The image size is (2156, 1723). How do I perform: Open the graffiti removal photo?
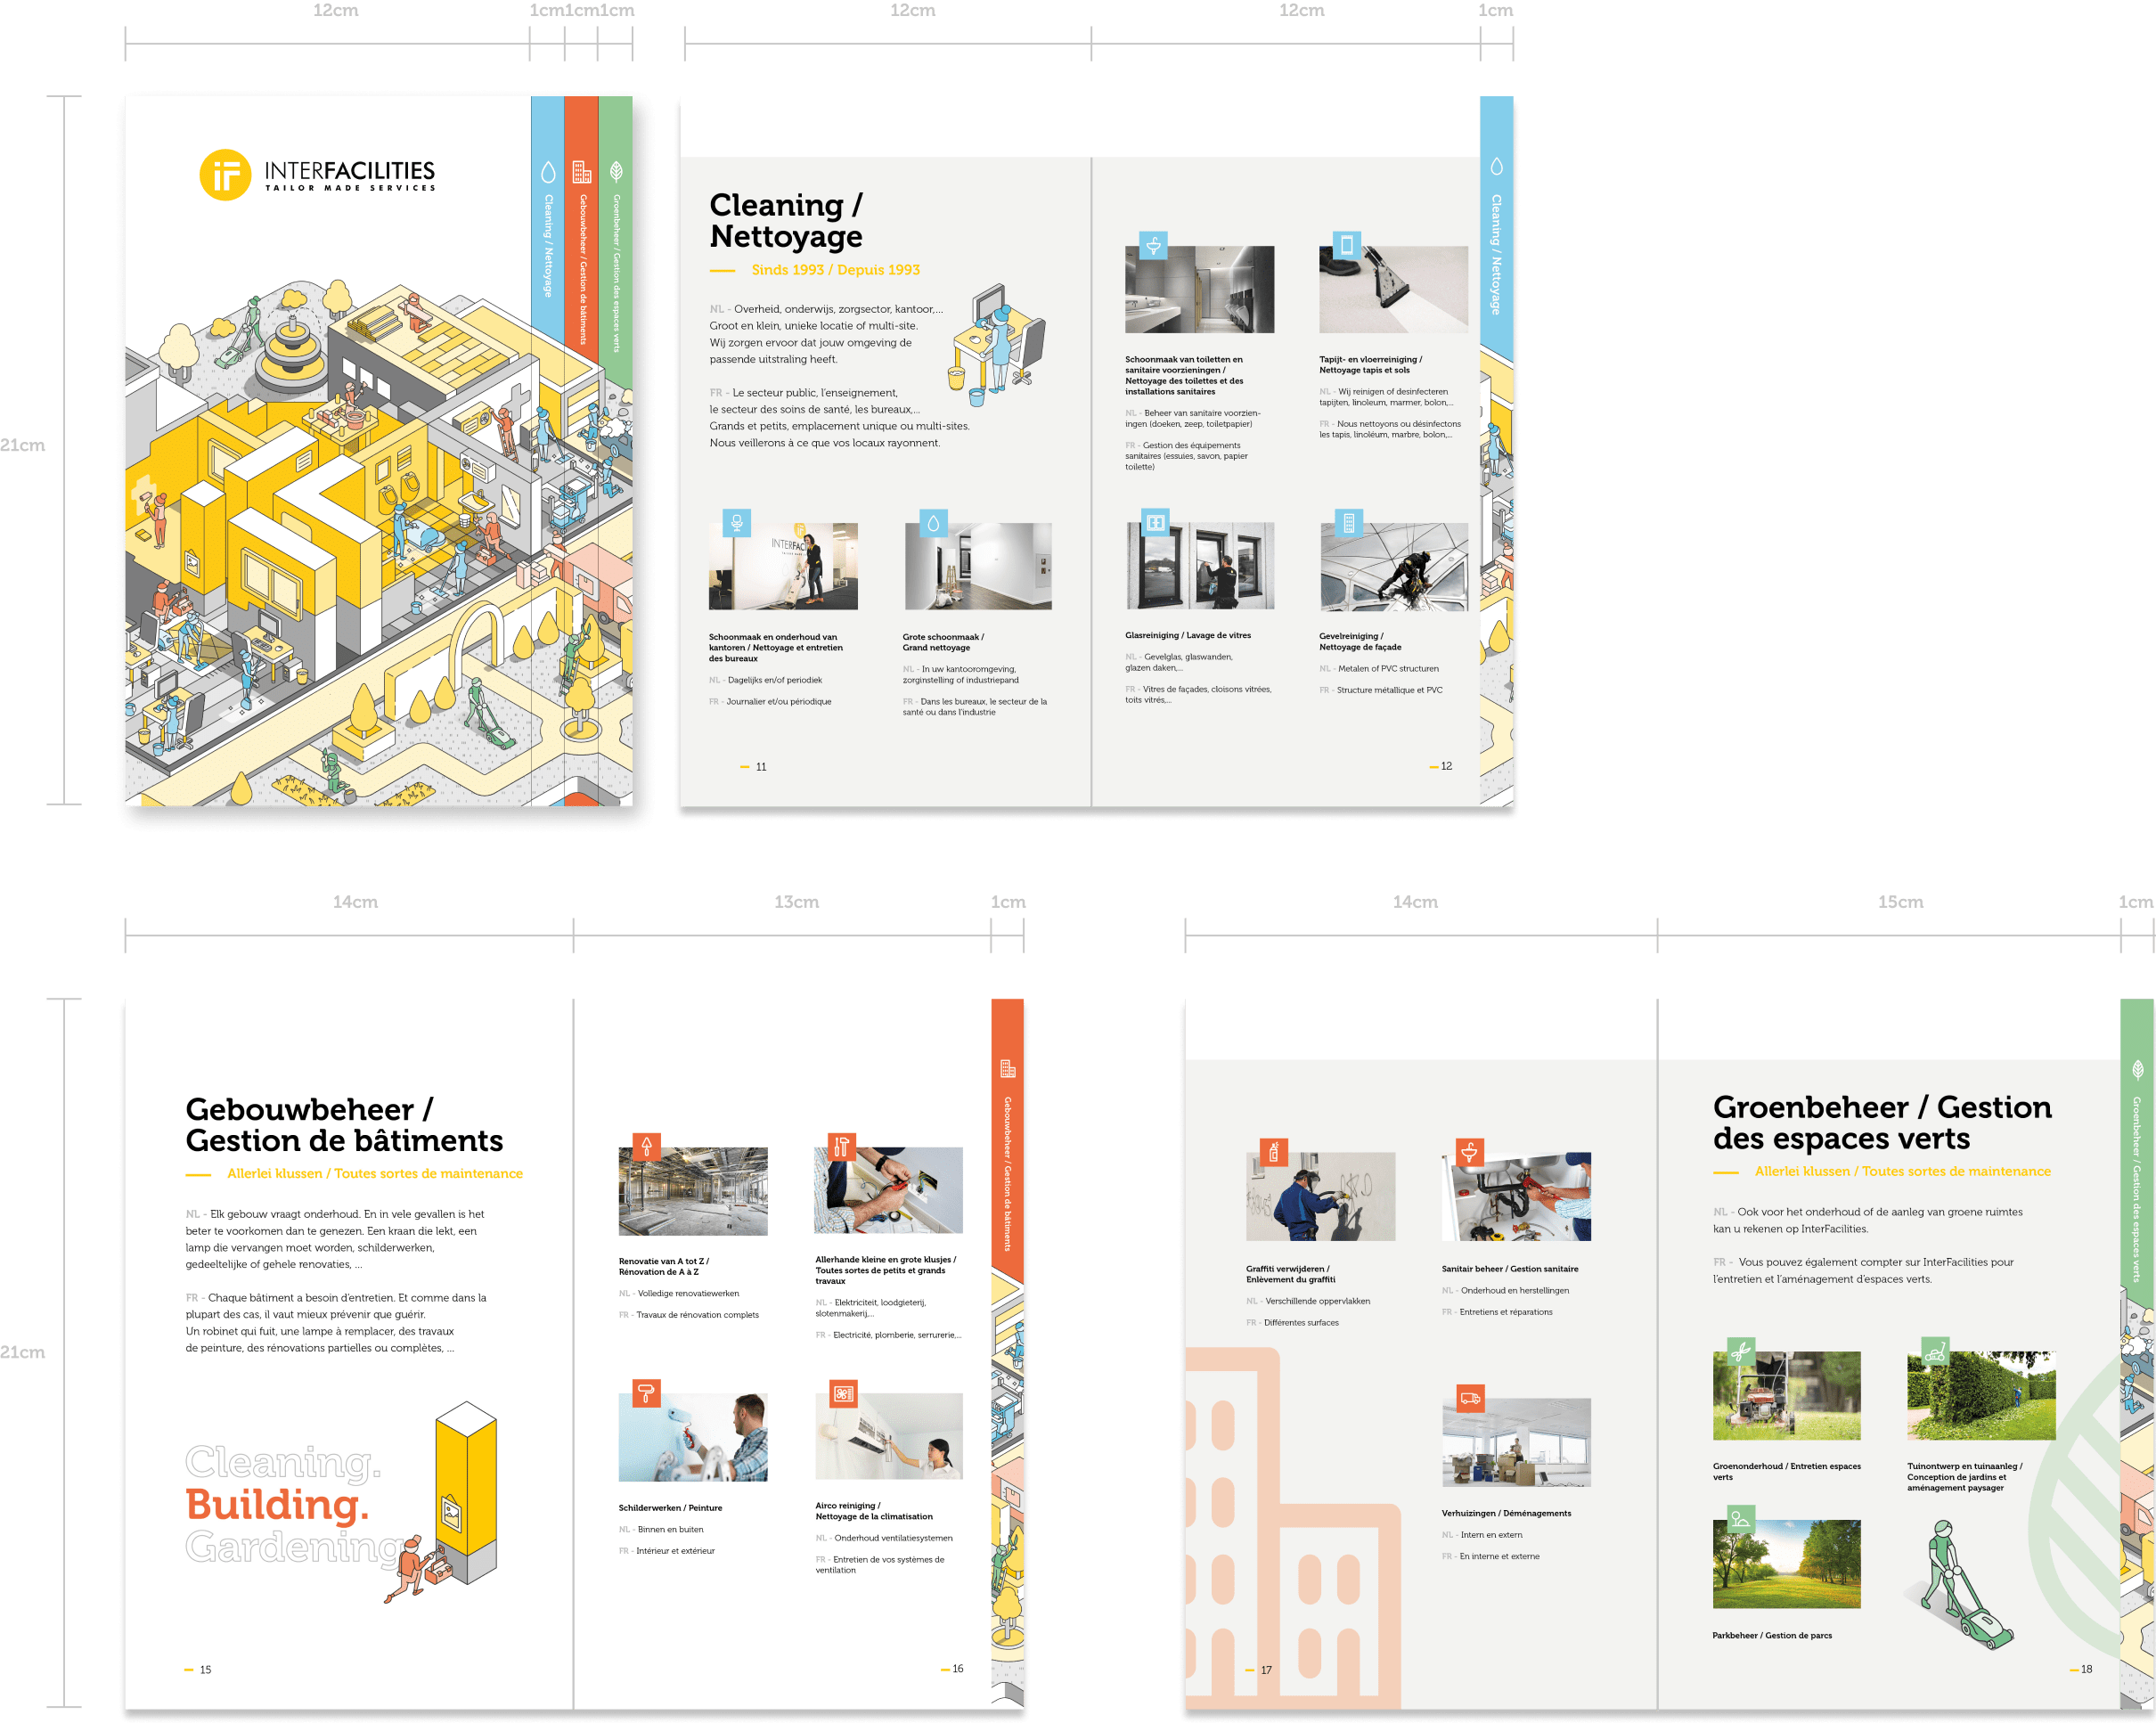pyautogui.click(x=1320, y=1197)
